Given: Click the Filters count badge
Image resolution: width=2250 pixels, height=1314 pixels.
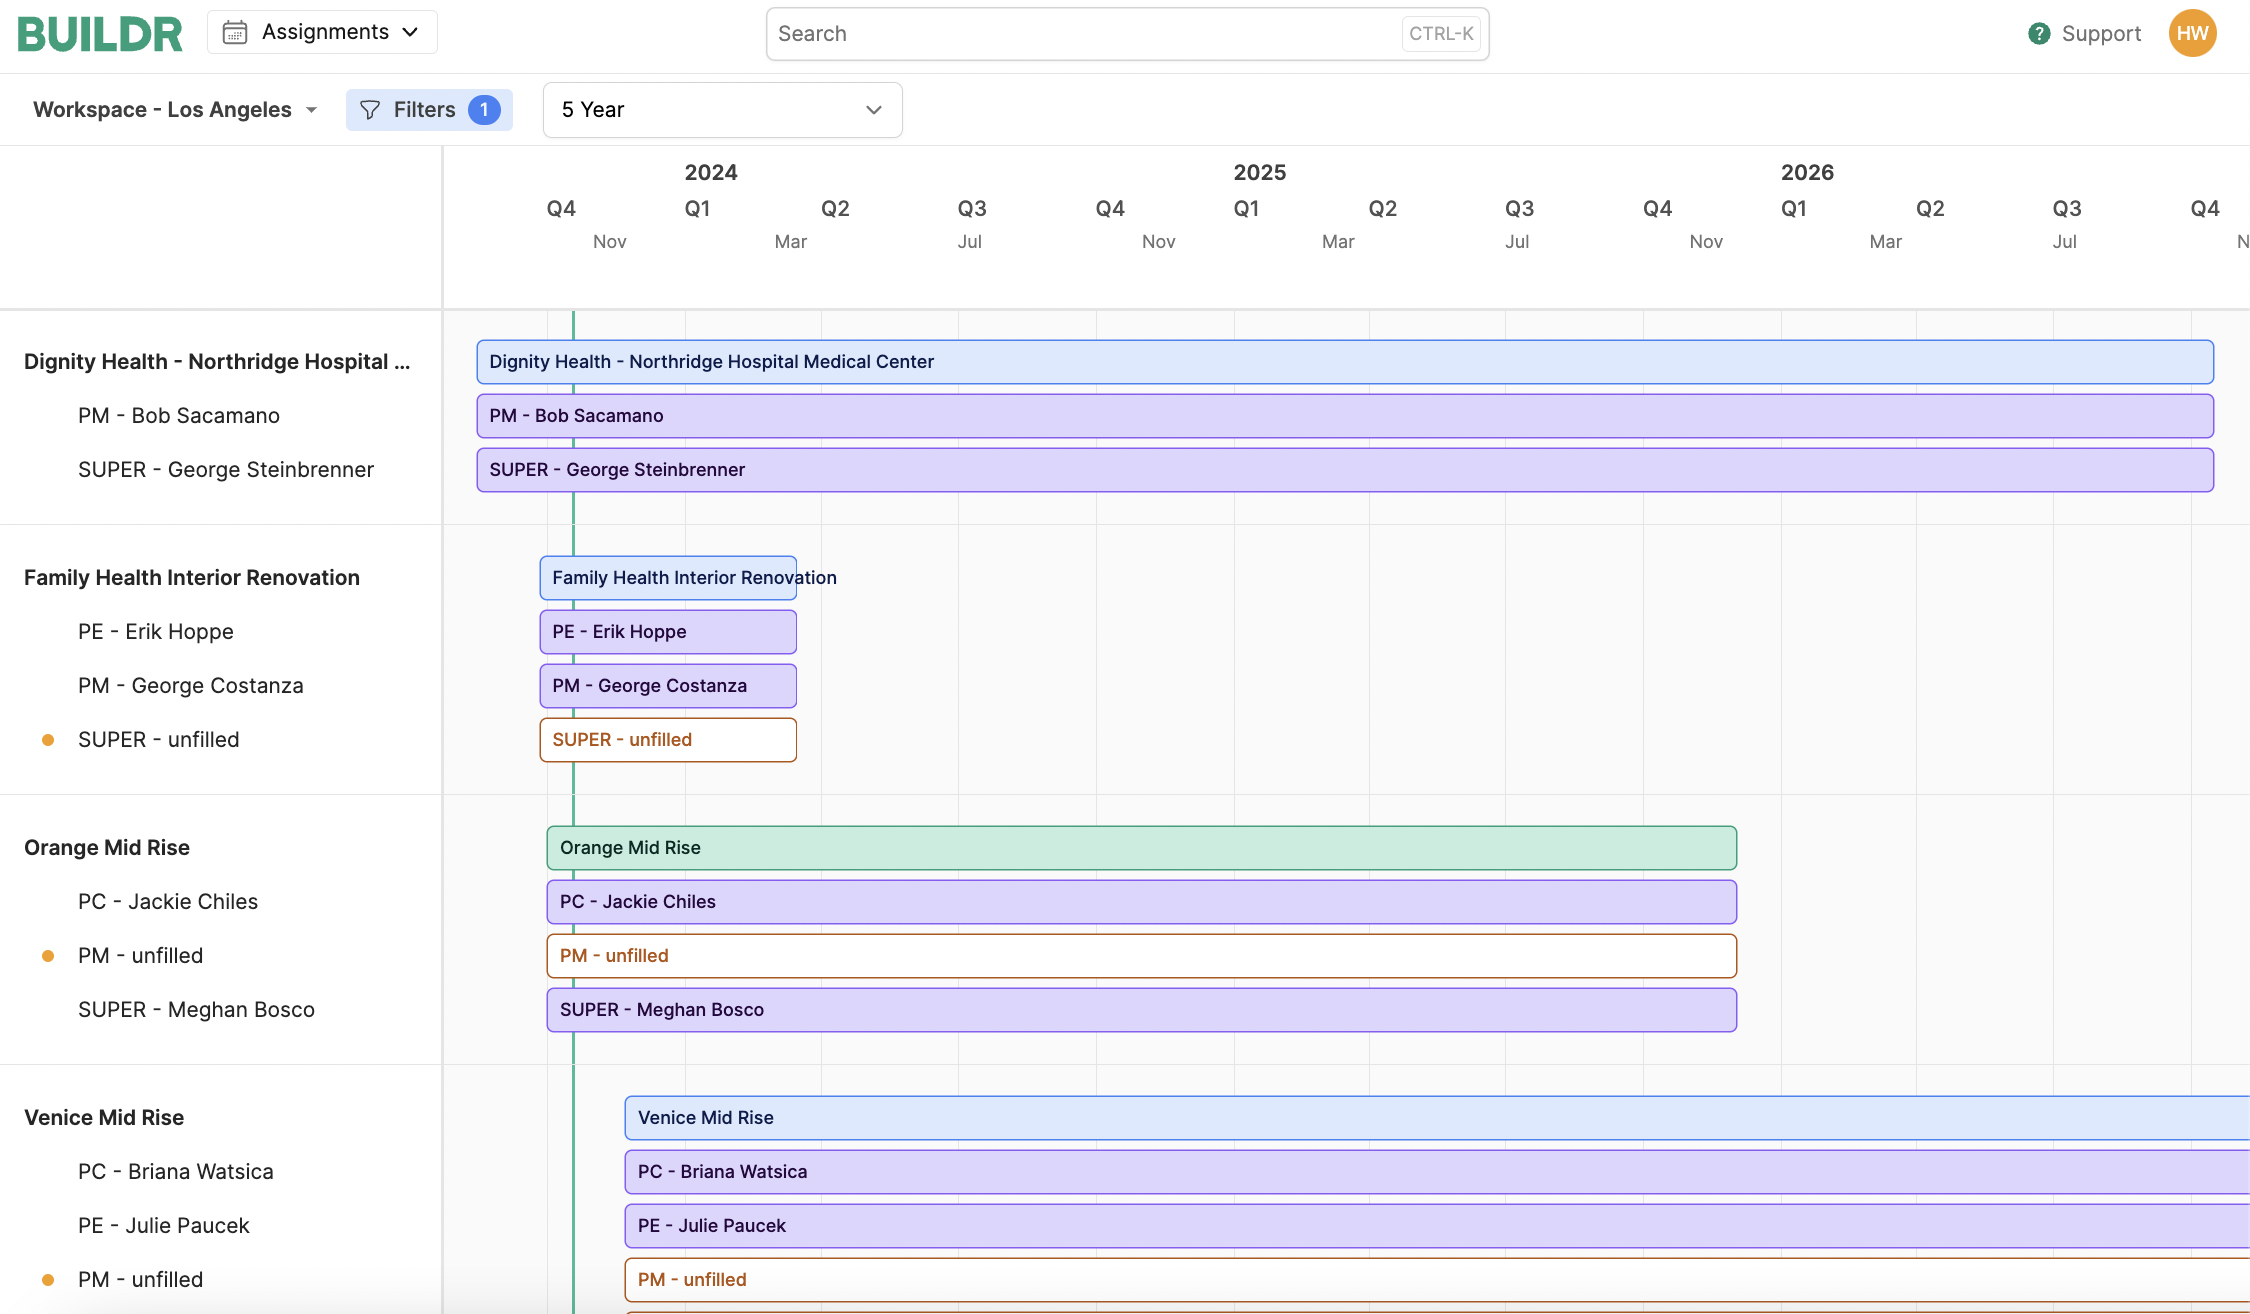Looking at the screenshot, I should pos(484,110).
